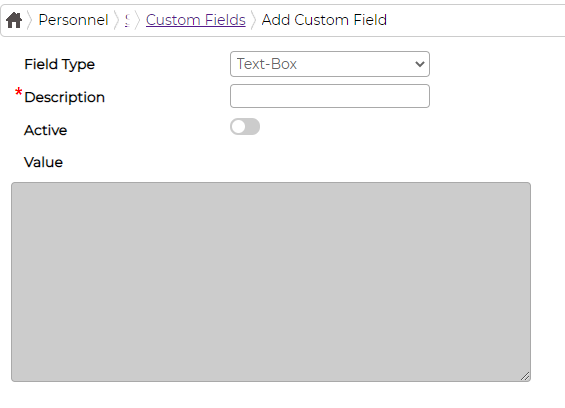Click the Value label text
The height and width of the screenshot is (408, 565).
[x=43, y=162]
